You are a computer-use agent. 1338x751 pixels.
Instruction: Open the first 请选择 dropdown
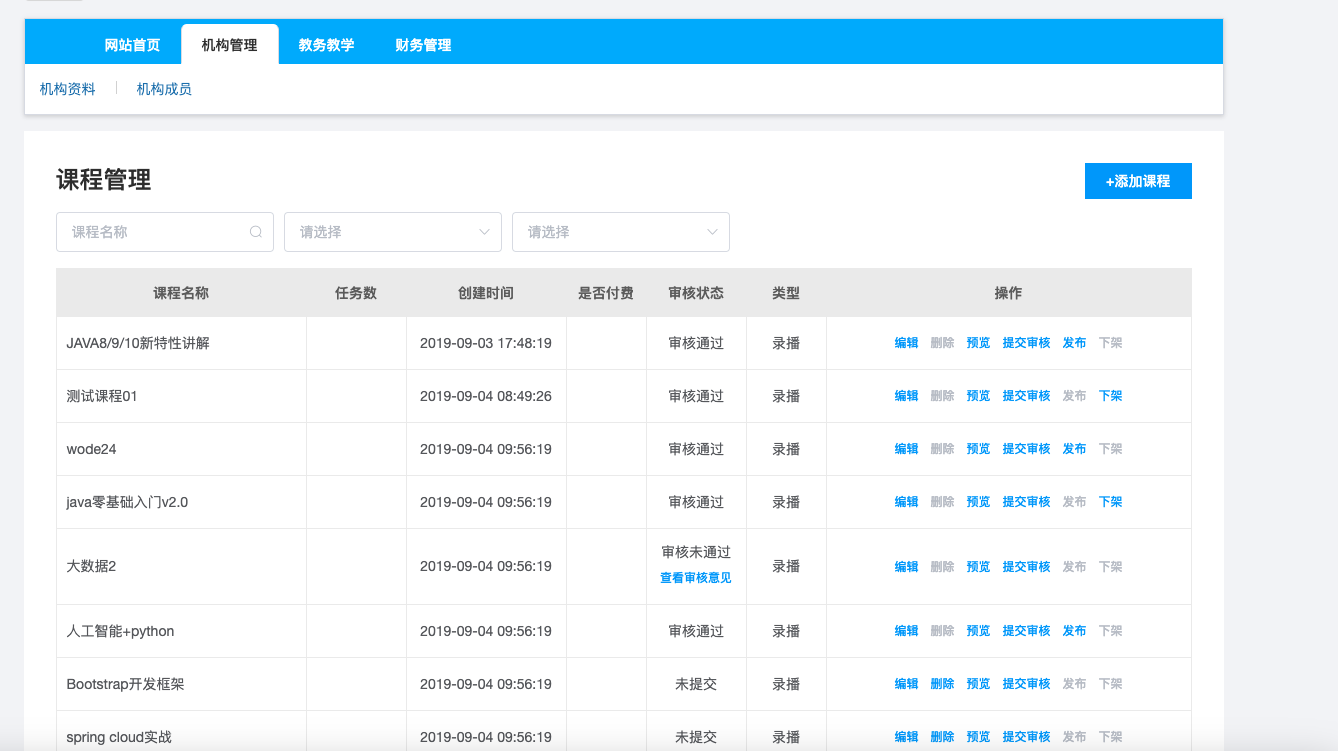[393, 232]
